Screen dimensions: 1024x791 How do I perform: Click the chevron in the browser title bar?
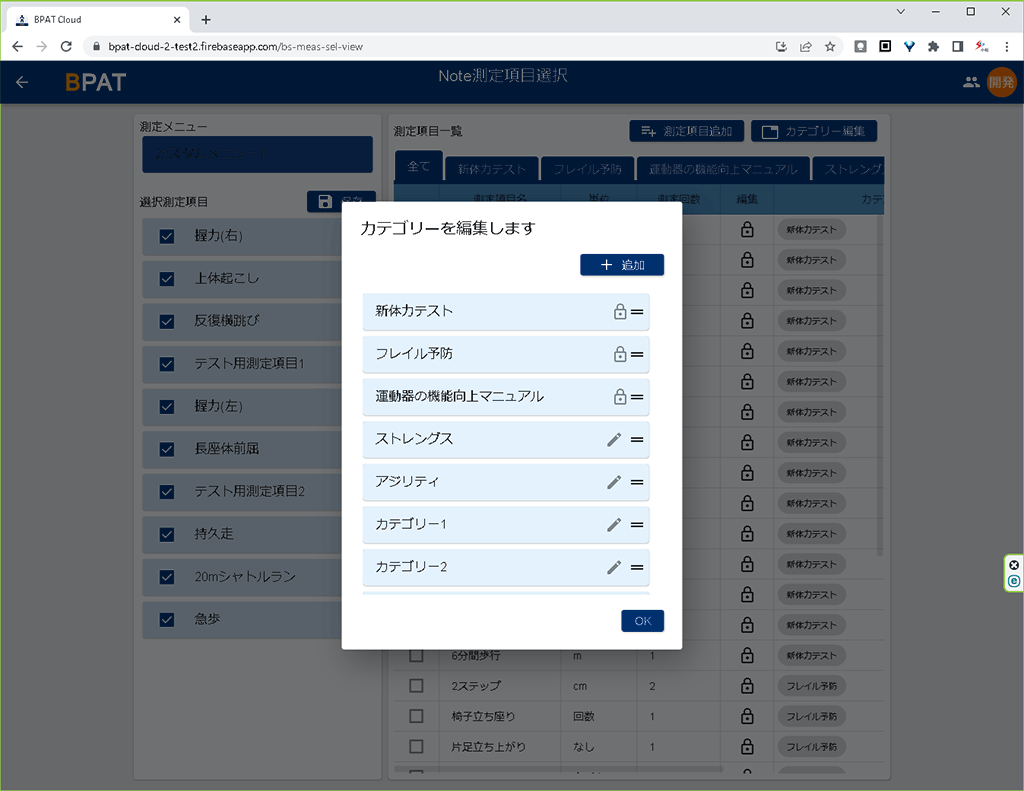[899, 11]
